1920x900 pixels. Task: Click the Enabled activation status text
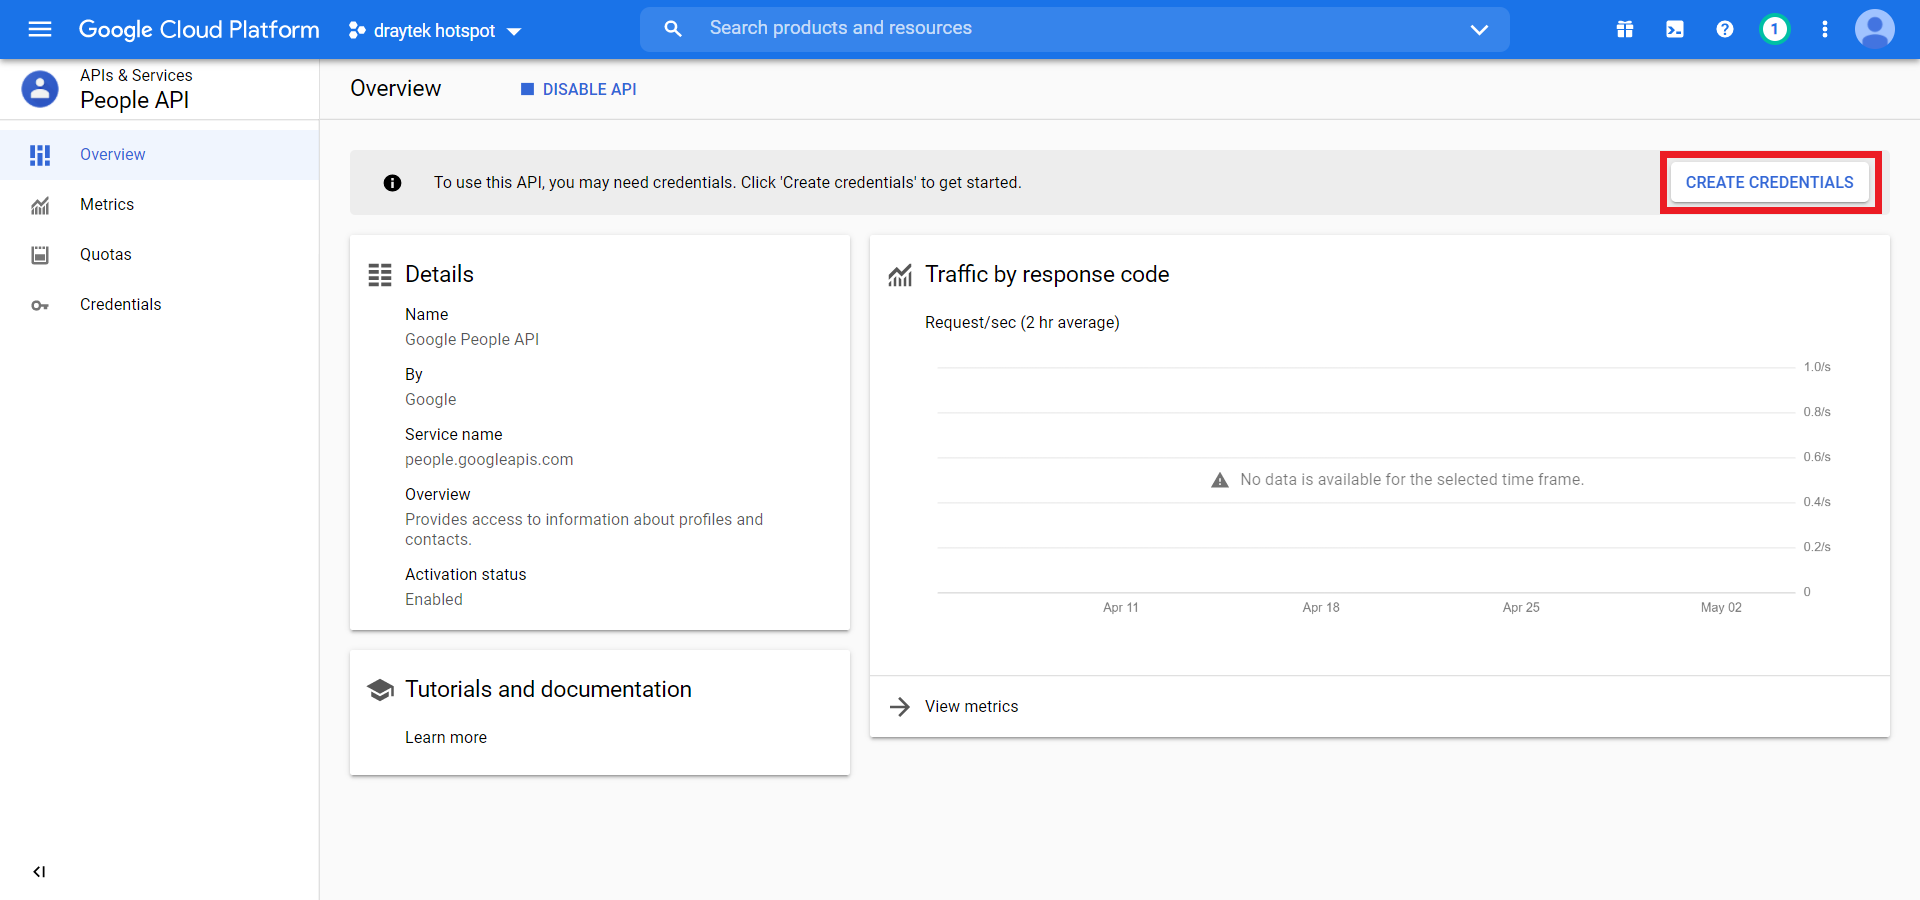pyautogui.click(x=434, y=600)
